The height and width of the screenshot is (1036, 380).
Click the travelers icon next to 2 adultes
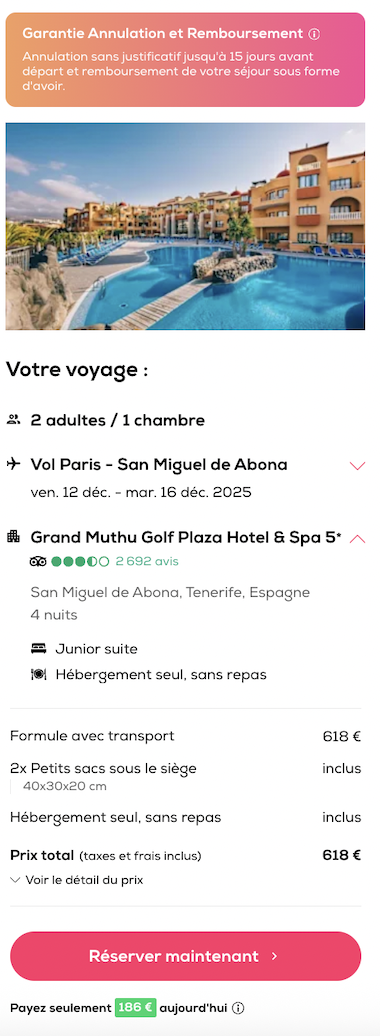click(13, 420)
